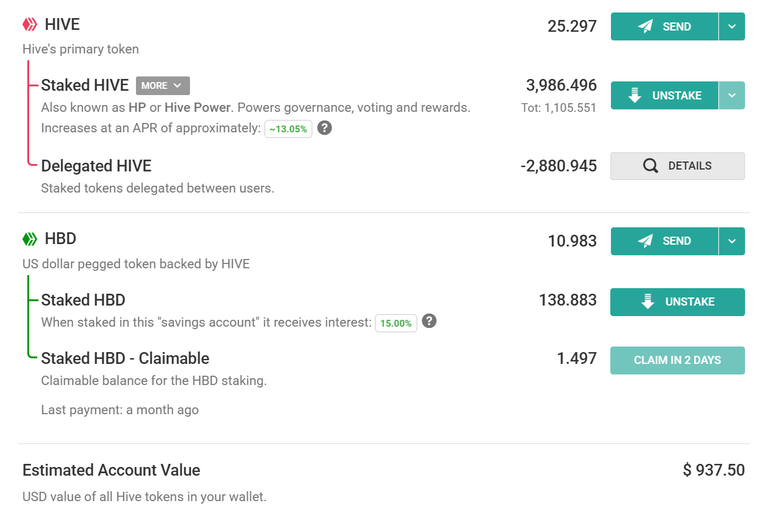Unstake Staked HIVE with the UNSTAKE button
Screen dimensions: 768x513
click(x=664, y=95)
